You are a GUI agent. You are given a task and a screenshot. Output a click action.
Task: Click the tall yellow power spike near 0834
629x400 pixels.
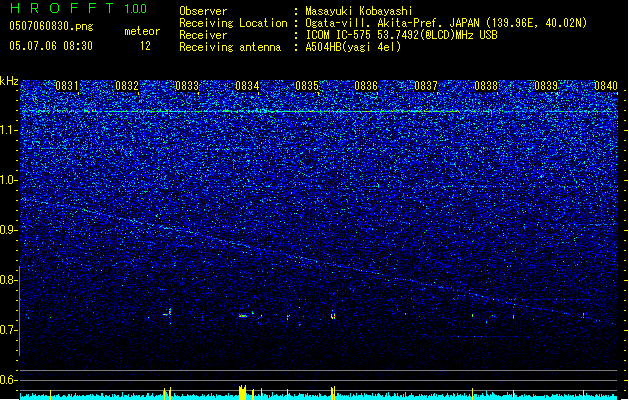pyautogui.click(x=242, y=392)
